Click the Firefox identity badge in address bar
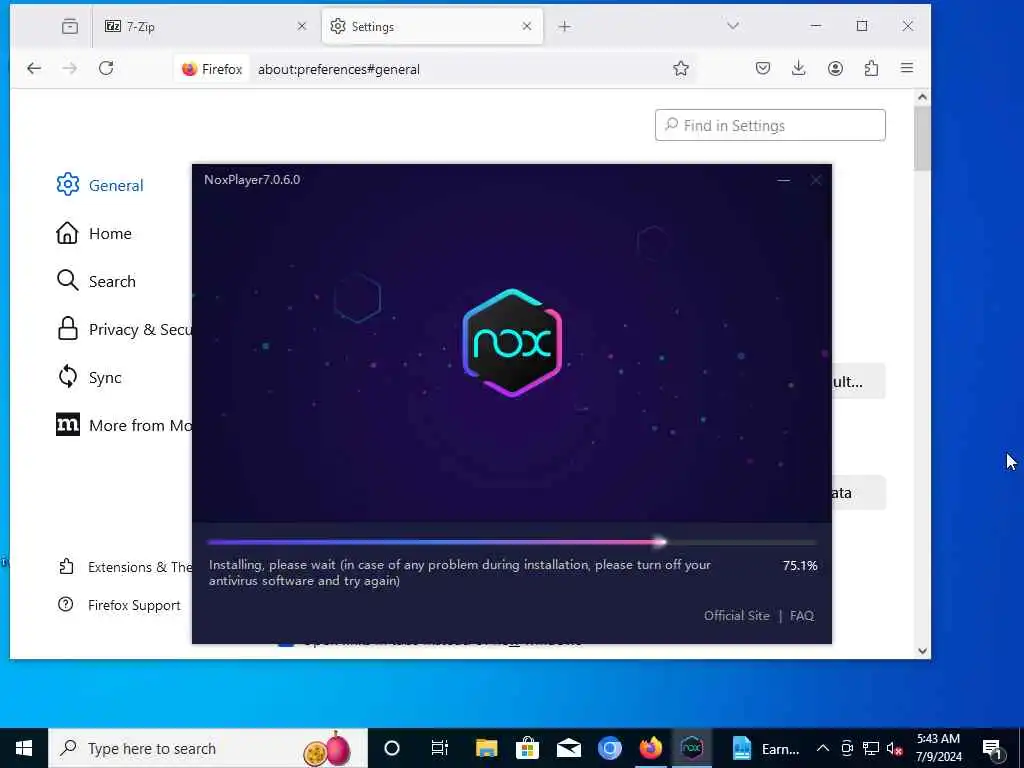Viewport: 1024px width, 768px height. [212, 69]
